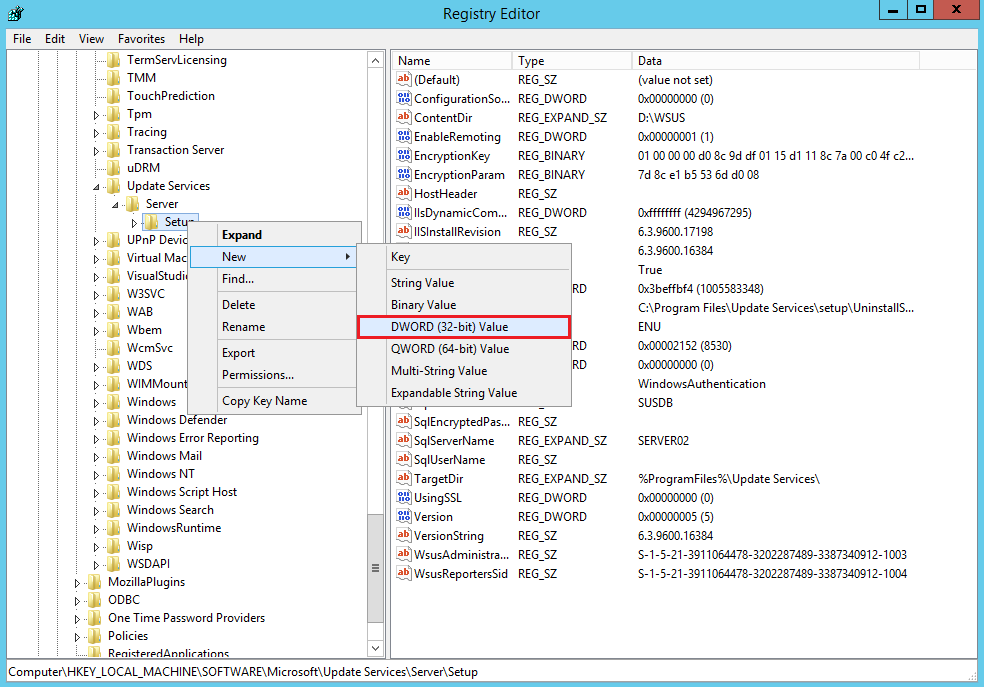Choose String Value from submenu
Viewport: 984px width, 687px height.
464,283
